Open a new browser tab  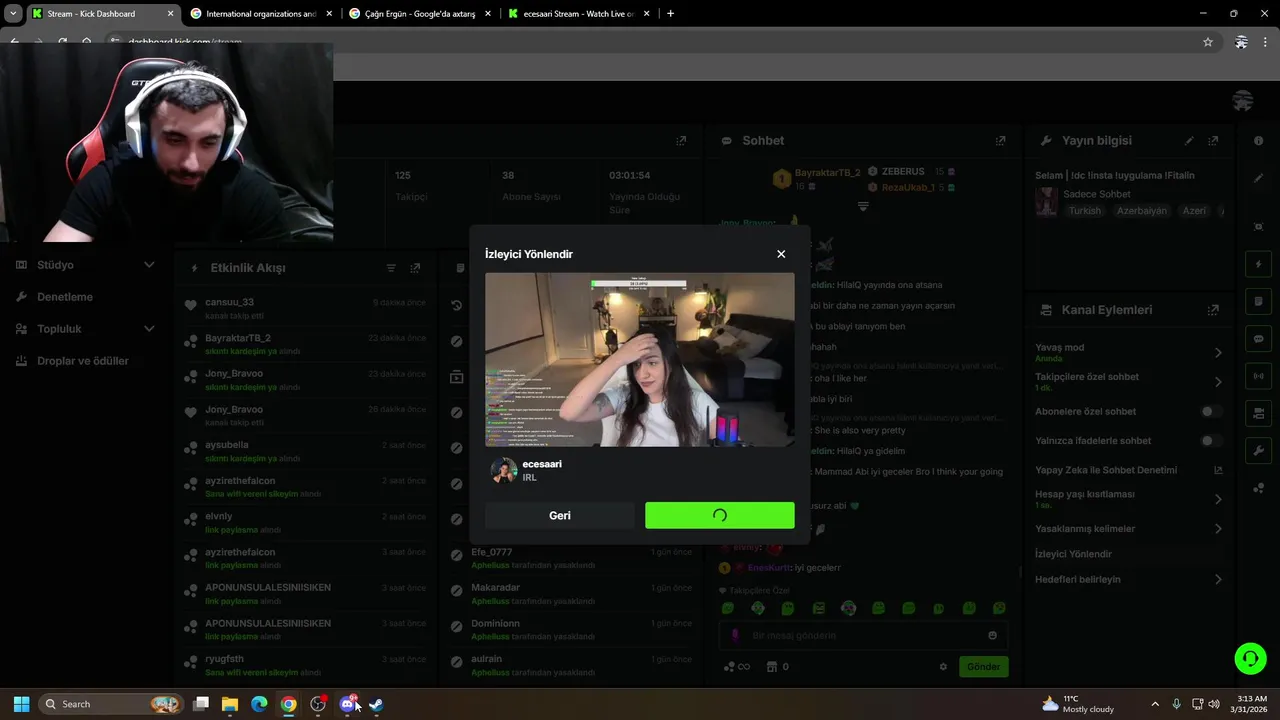(x=670, y=14)
